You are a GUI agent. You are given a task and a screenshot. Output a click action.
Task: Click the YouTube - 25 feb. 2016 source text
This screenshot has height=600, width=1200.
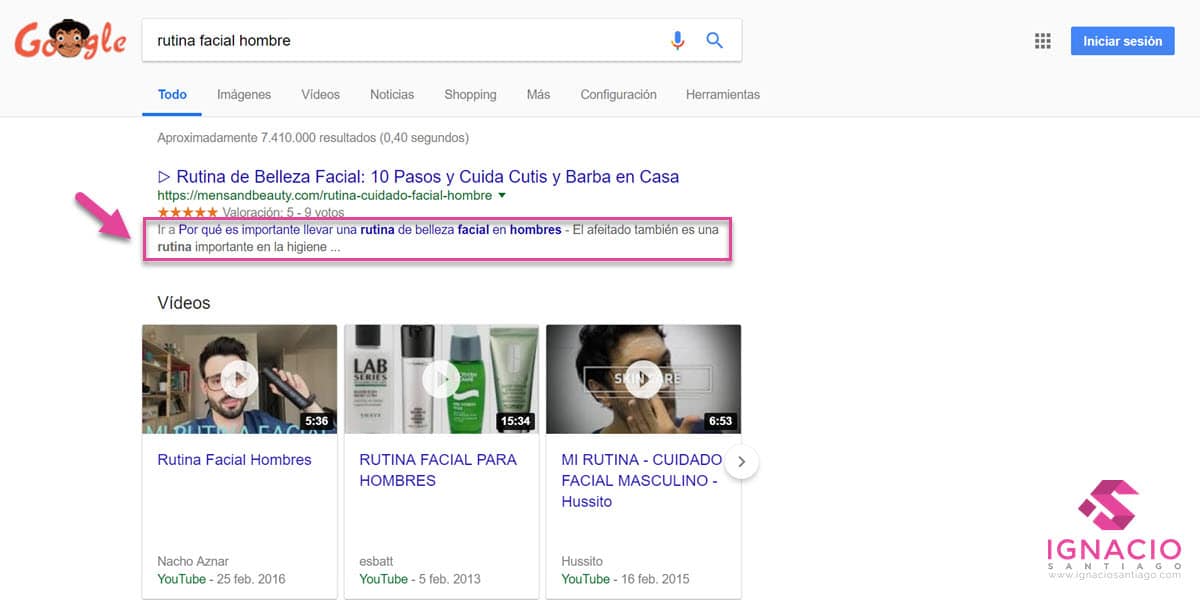tap(221, 579)
